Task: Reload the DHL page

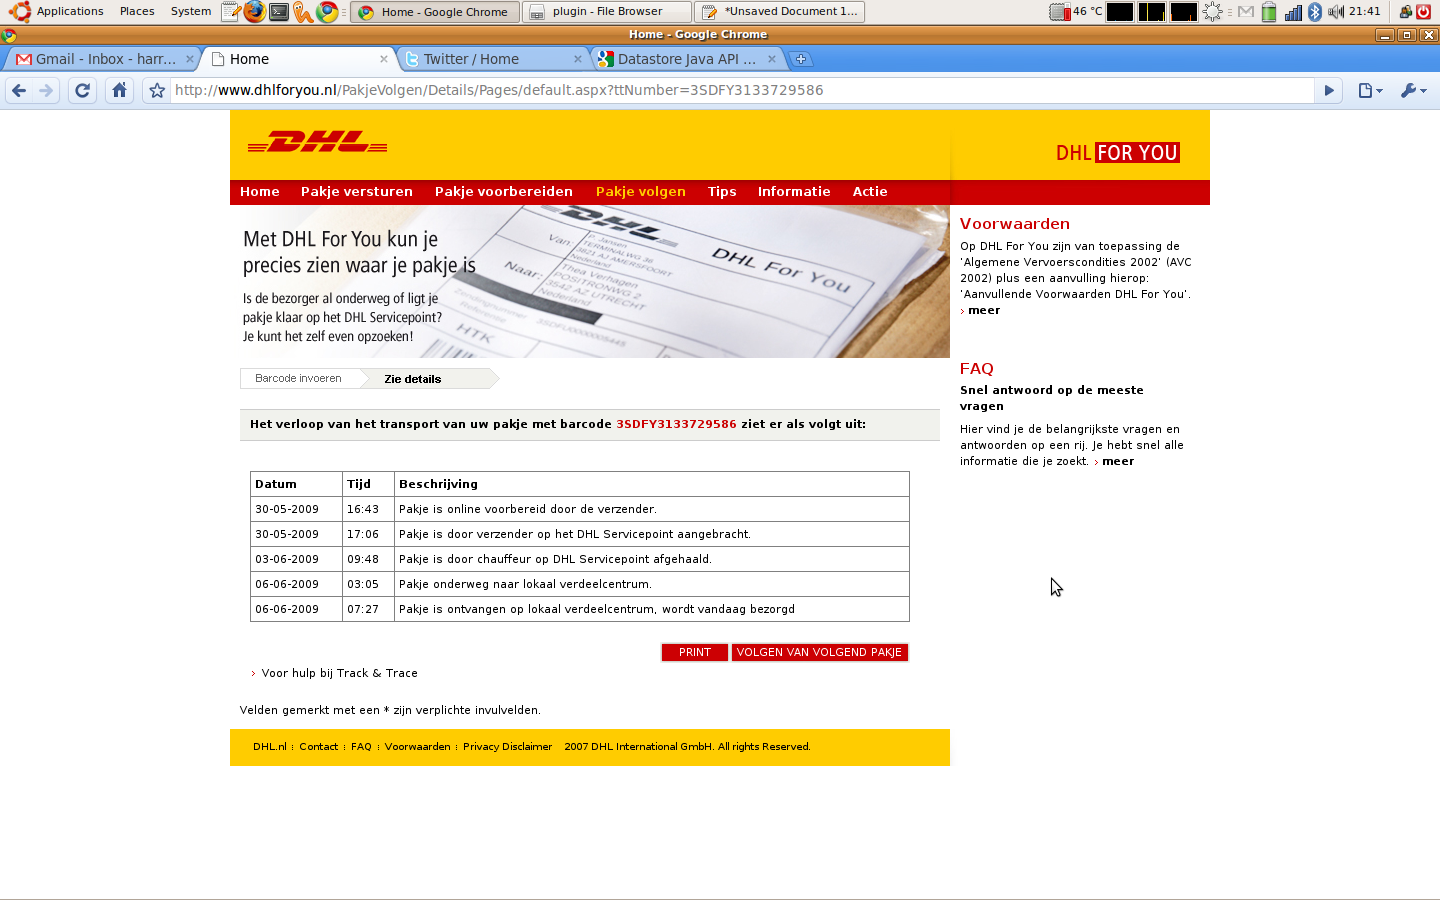Action: 83,90
